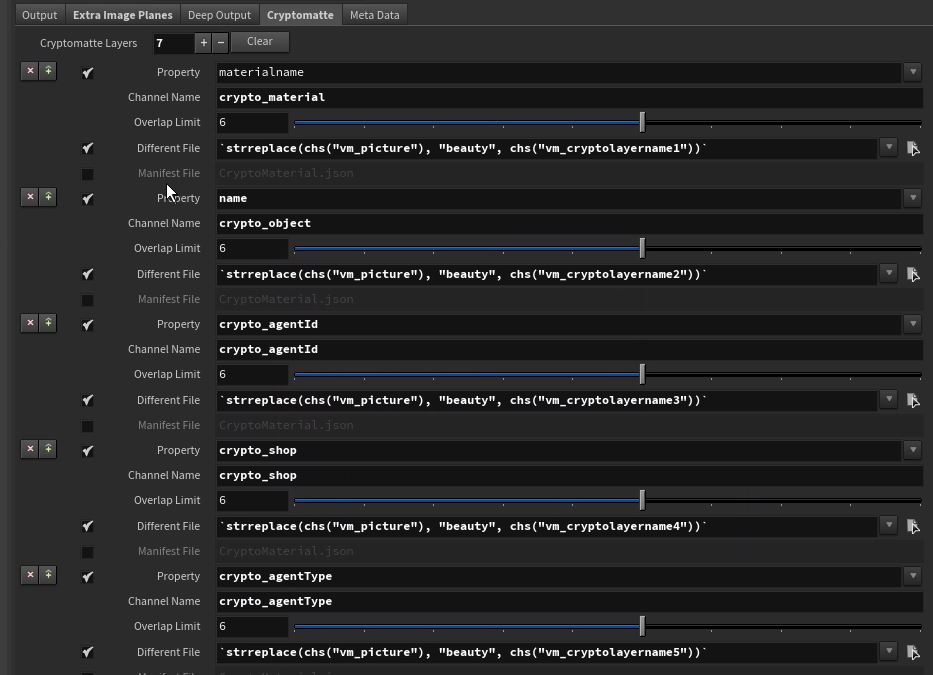Adjust Overlap Limit slider for crypto_agentType channel
This screenshot has height=675, width=933.
(608, 627)
